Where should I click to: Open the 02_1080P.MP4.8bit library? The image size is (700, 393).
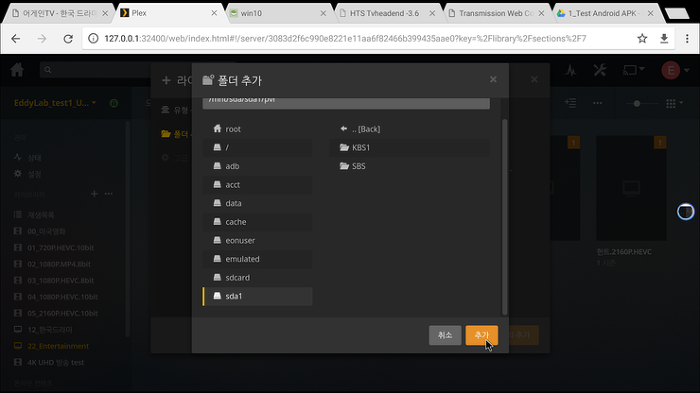click(x=58, y=264)
